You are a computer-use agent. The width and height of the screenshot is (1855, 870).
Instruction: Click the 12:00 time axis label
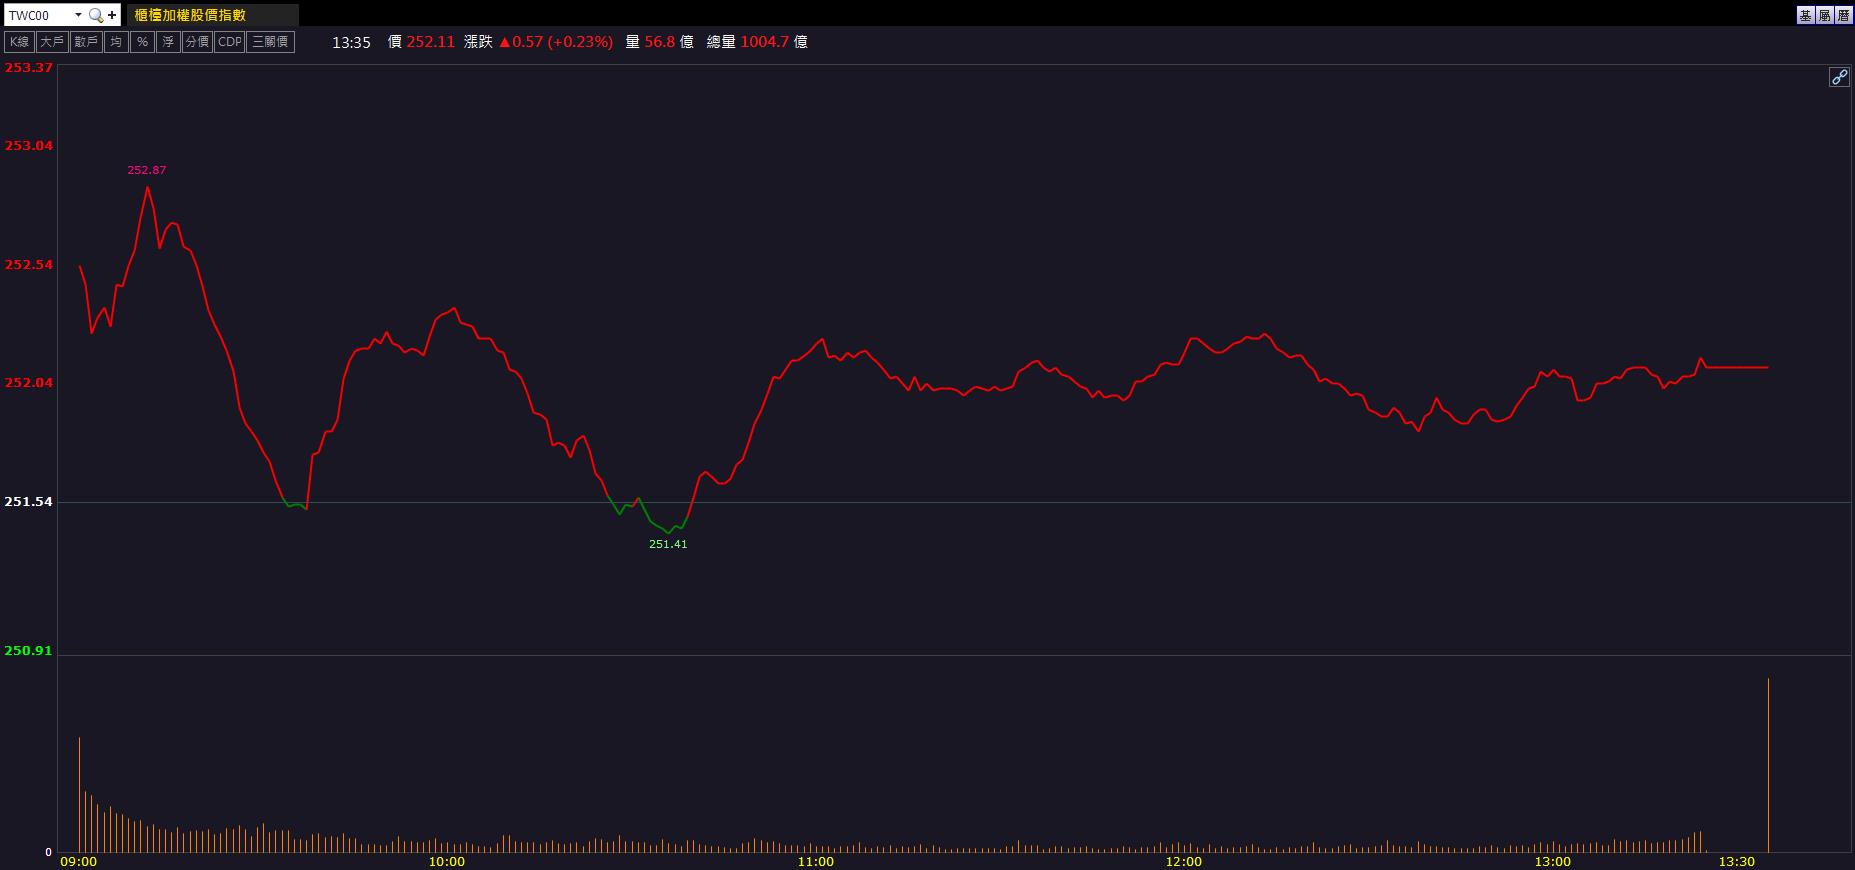pyautogui.click(x=1184, y=861)
